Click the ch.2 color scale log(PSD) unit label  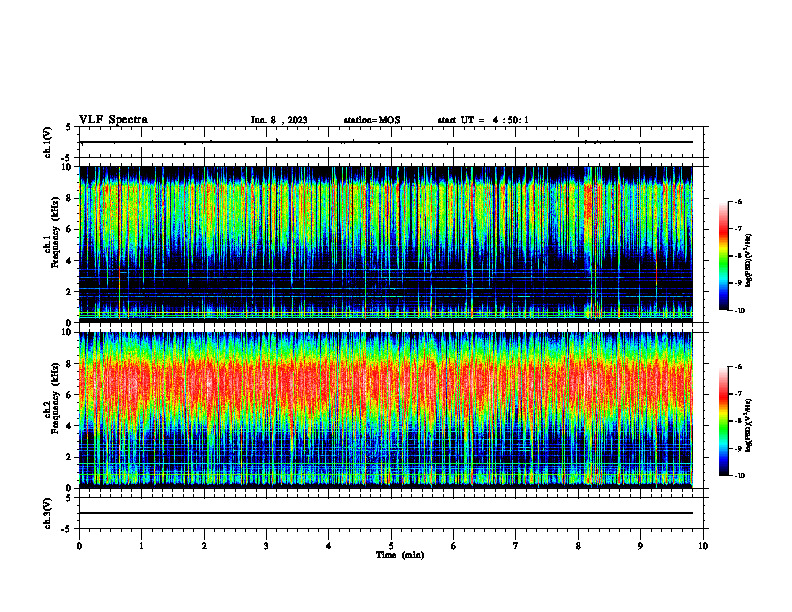tap(749, 425)
